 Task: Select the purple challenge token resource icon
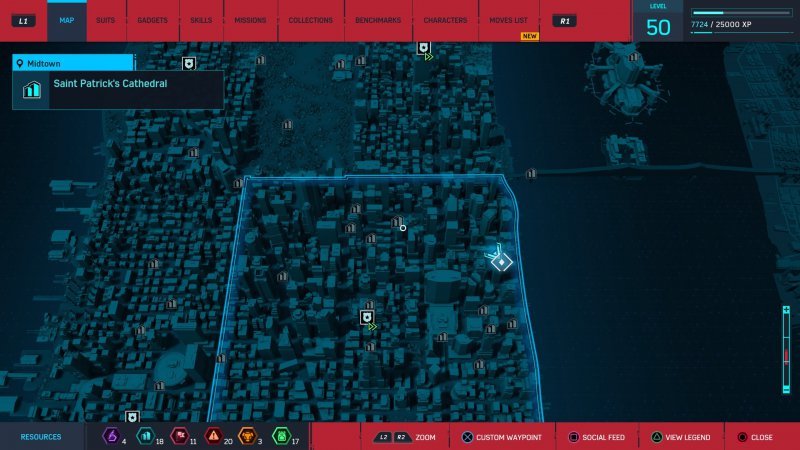[112, 436]
